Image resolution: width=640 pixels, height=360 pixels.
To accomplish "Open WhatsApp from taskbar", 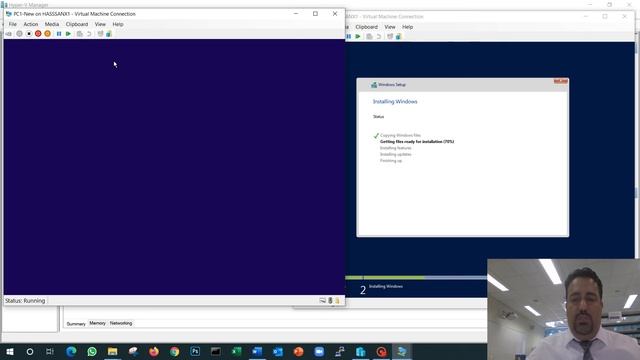I will 92,351.
